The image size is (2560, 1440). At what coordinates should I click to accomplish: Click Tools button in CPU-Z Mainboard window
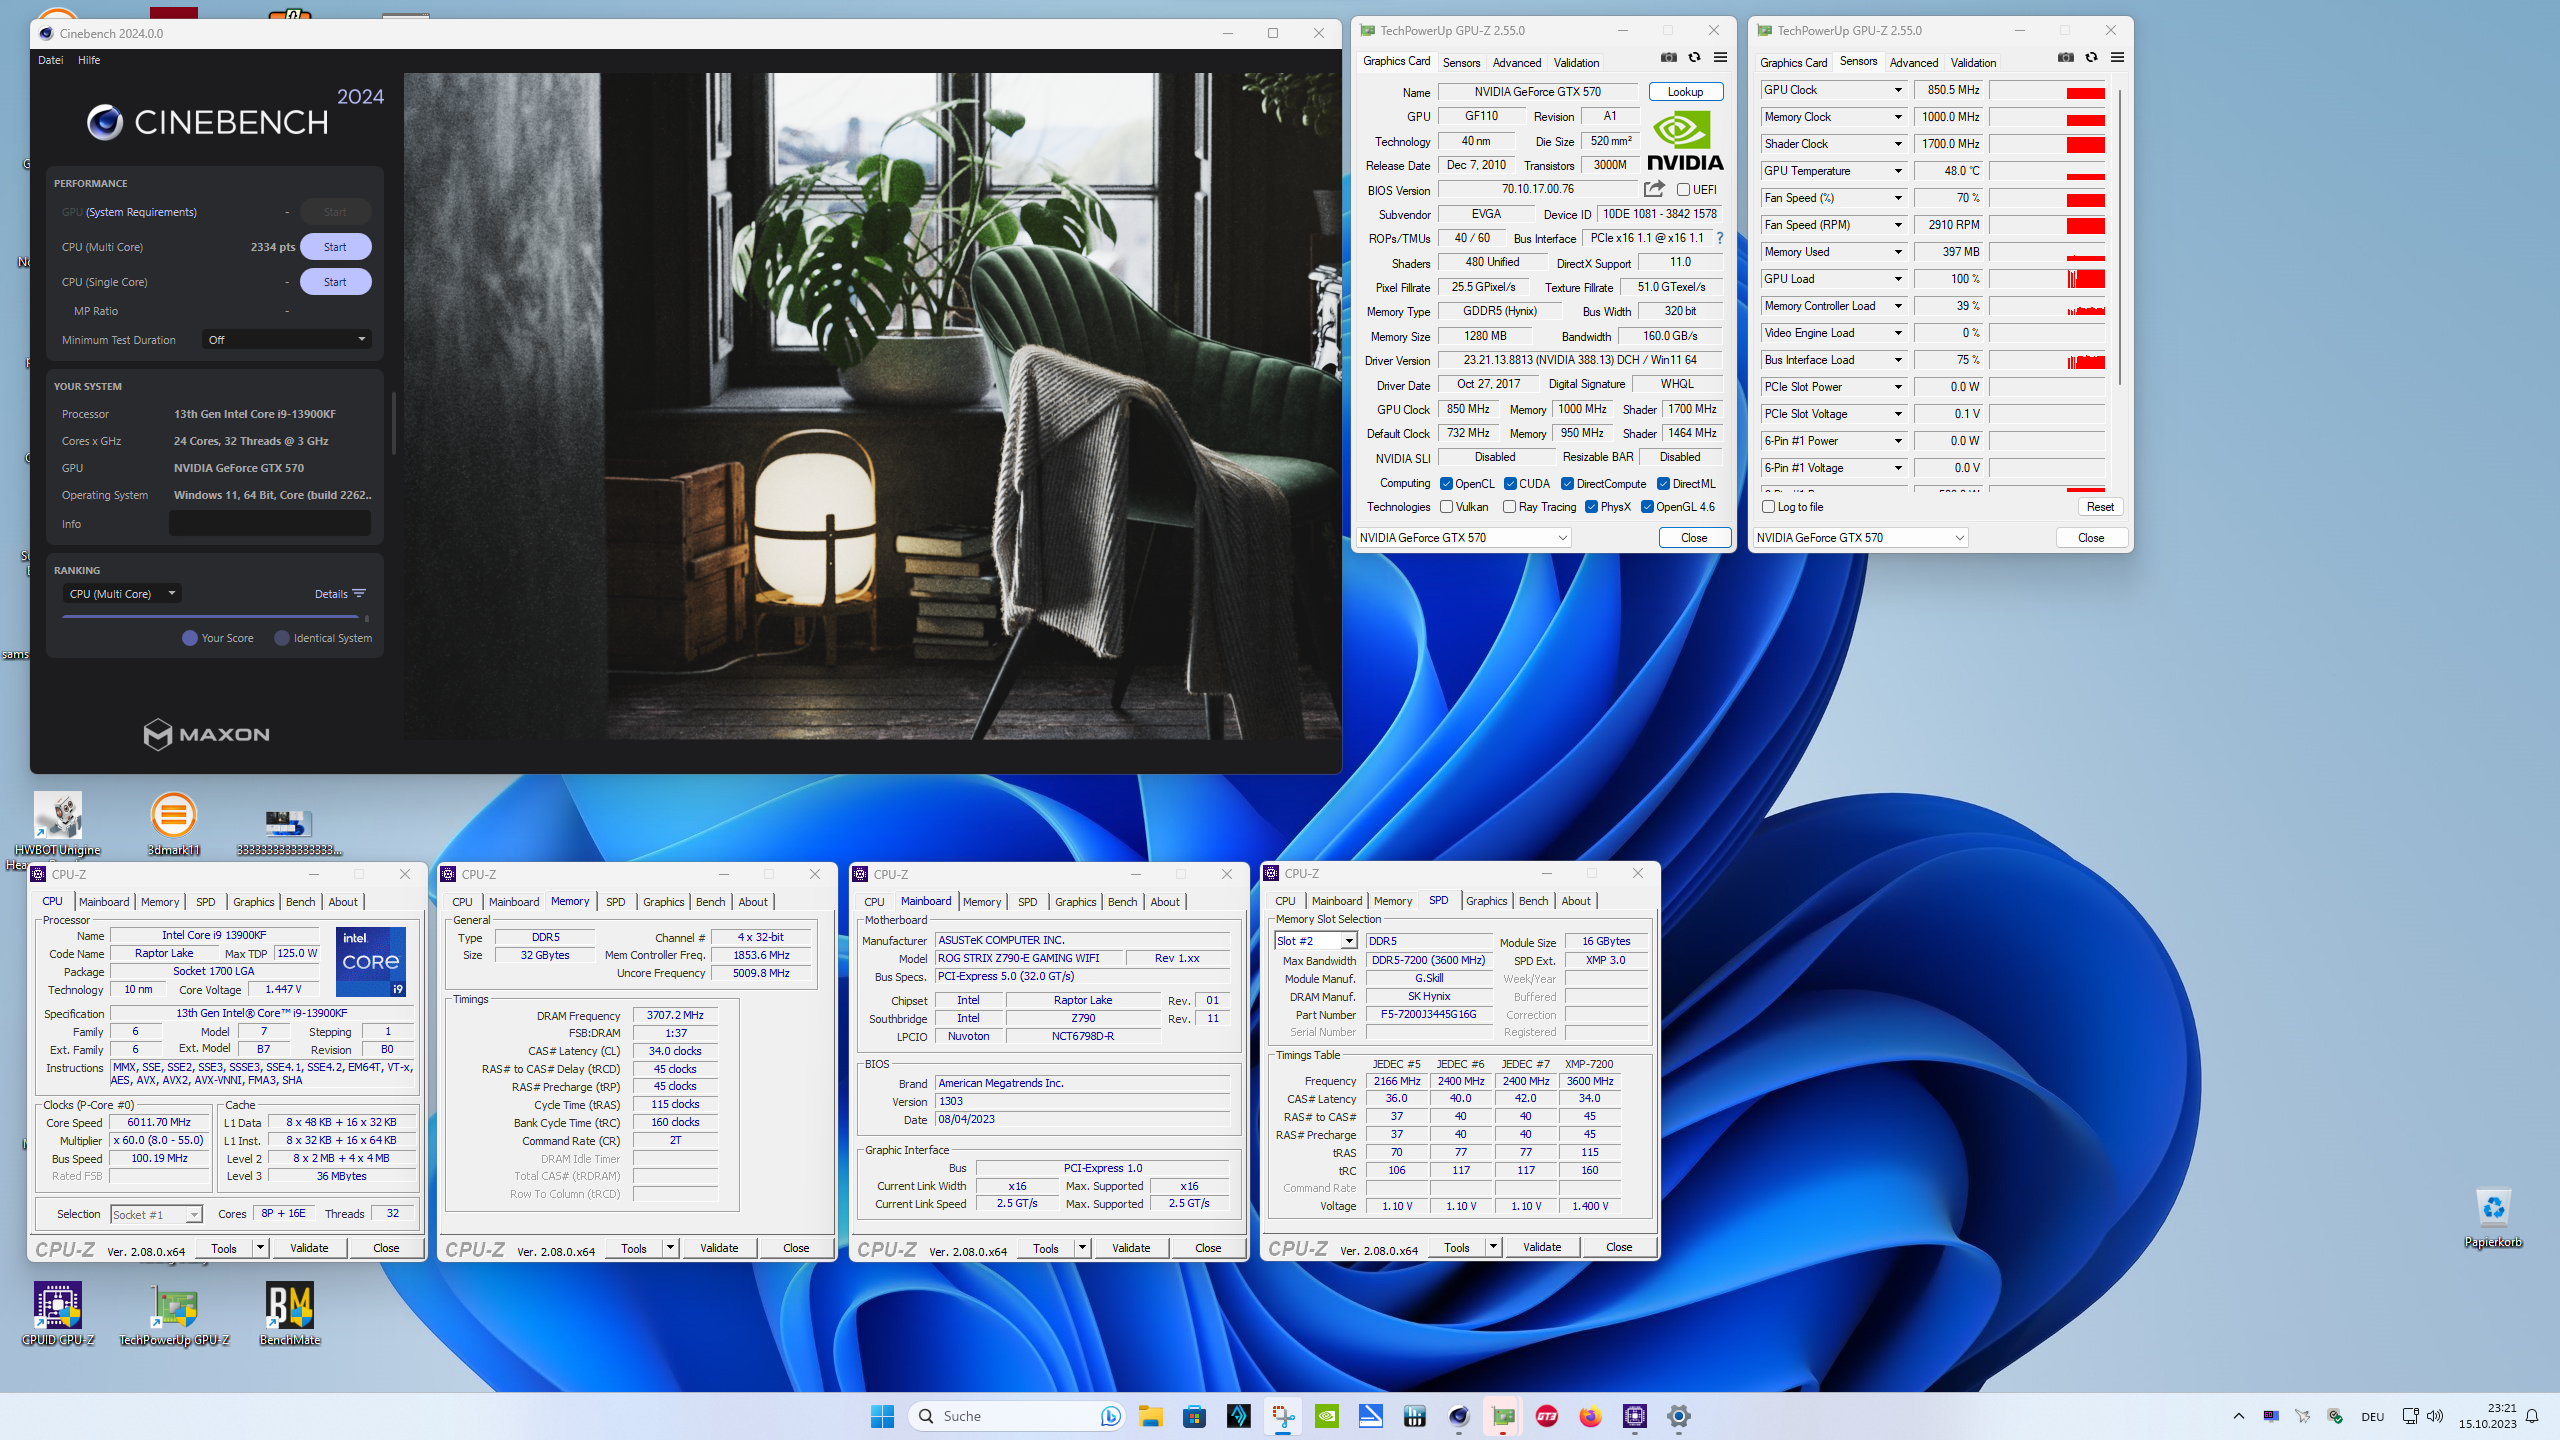[1046, 1248]
